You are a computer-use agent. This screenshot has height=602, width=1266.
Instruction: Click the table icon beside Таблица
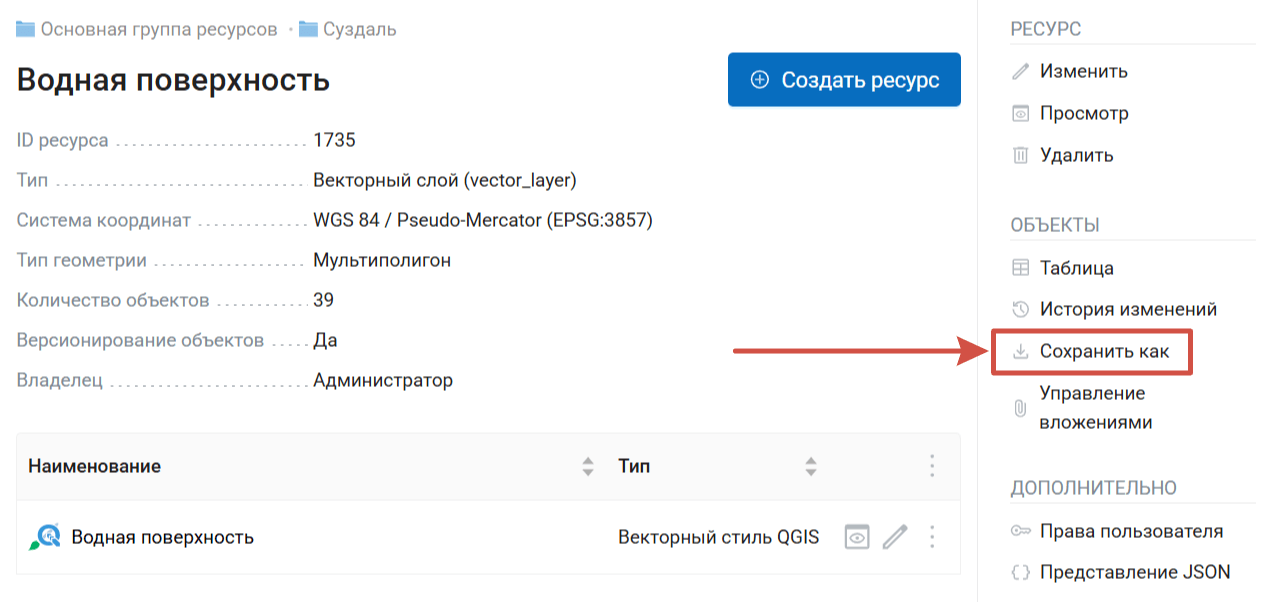(x=1020, y=268)
